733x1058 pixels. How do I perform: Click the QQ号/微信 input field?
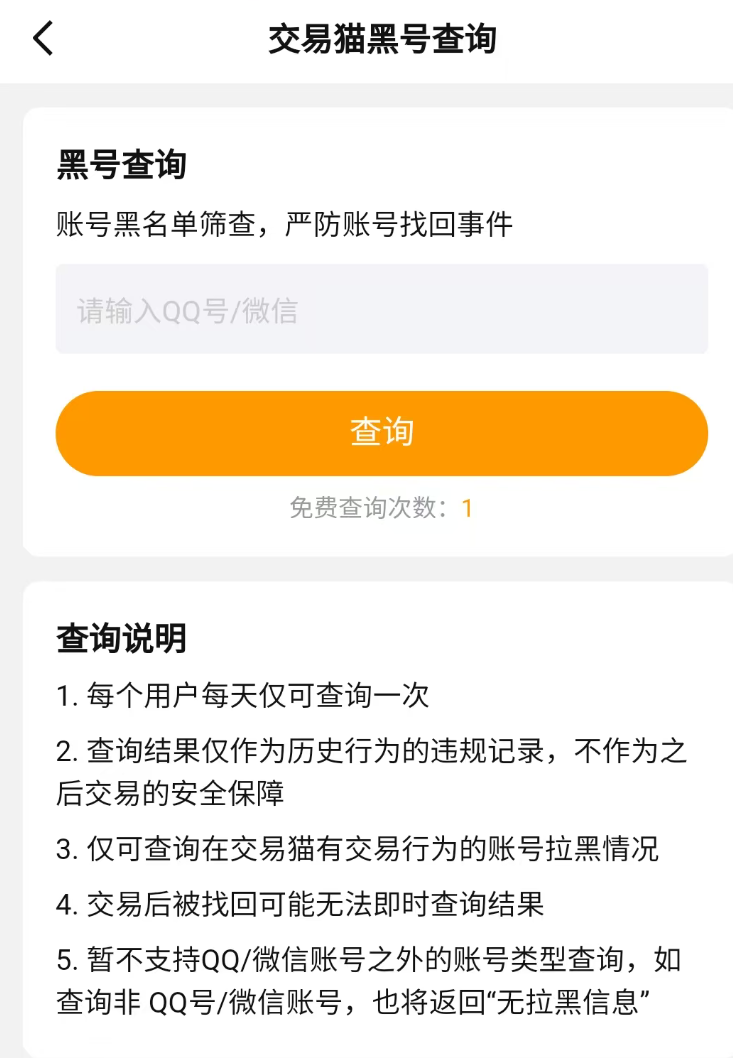click(x=381, y=309)
